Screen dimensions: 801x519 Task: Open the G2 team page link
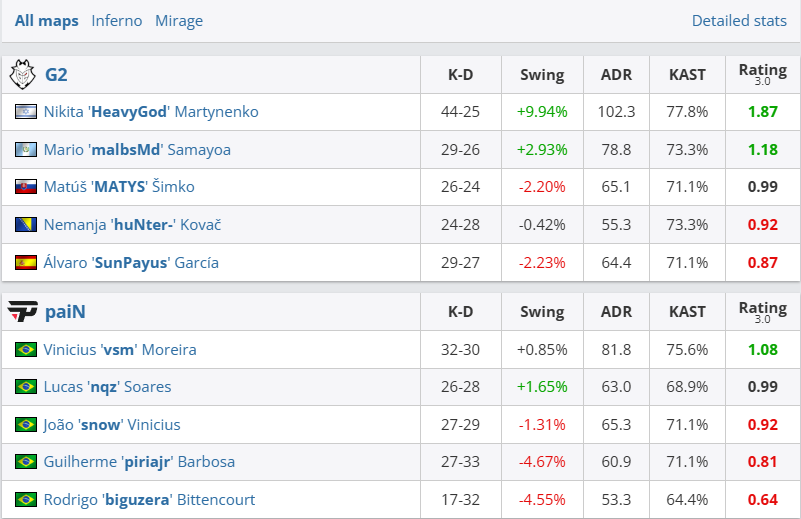point(56,74)
